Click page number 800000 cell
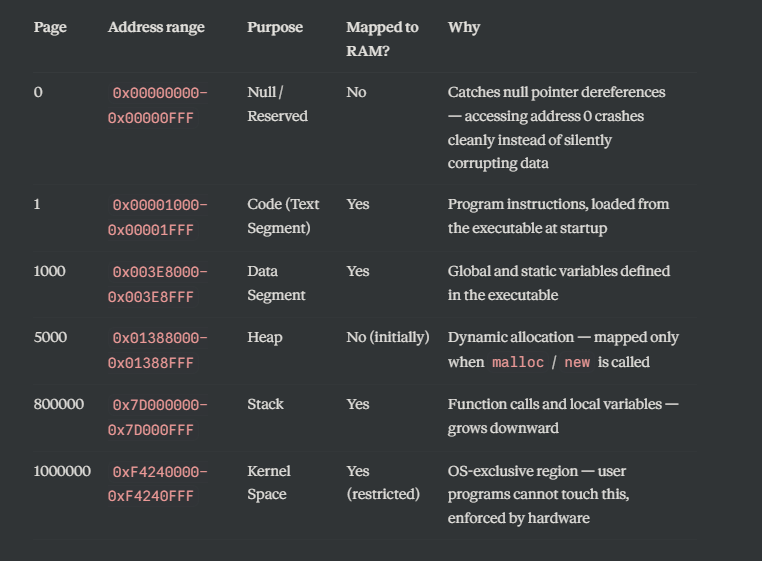Screen dimensions: 762x561 click(58, 404)
